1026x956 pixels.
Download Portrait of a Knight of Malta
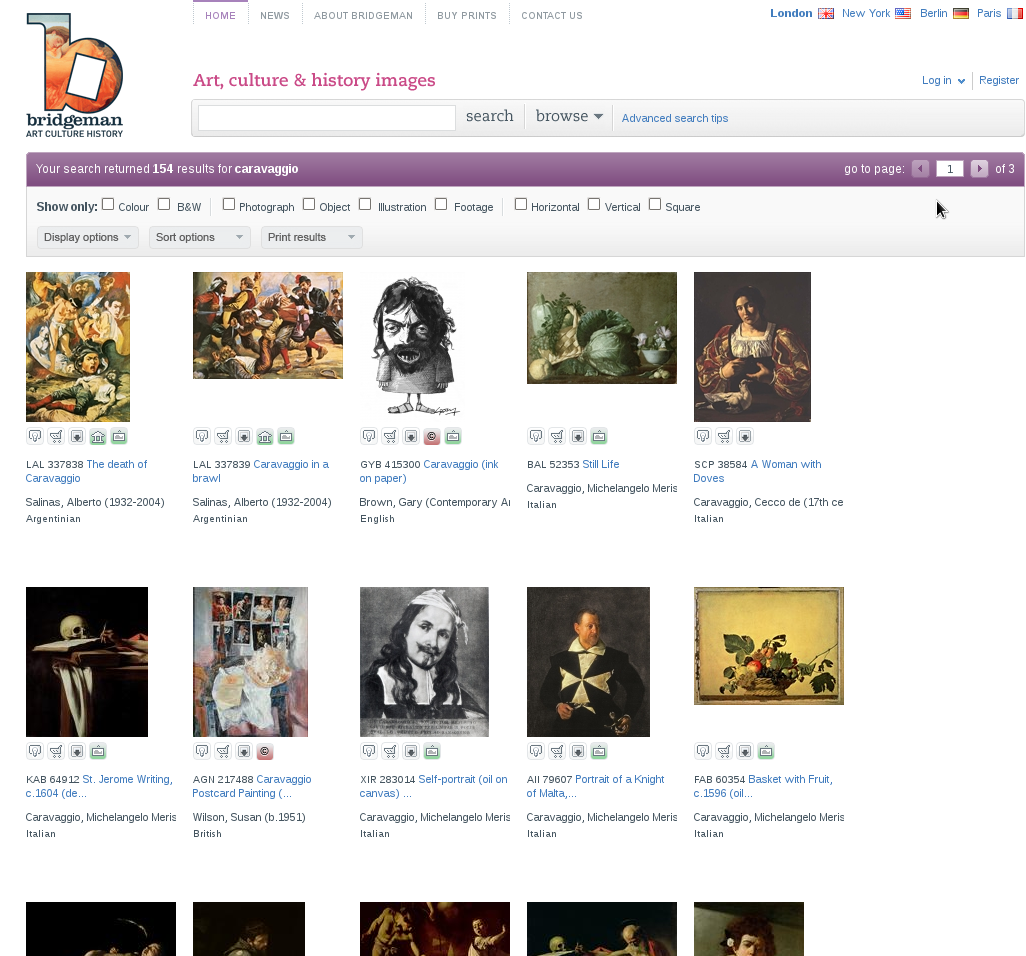point(578,751)
